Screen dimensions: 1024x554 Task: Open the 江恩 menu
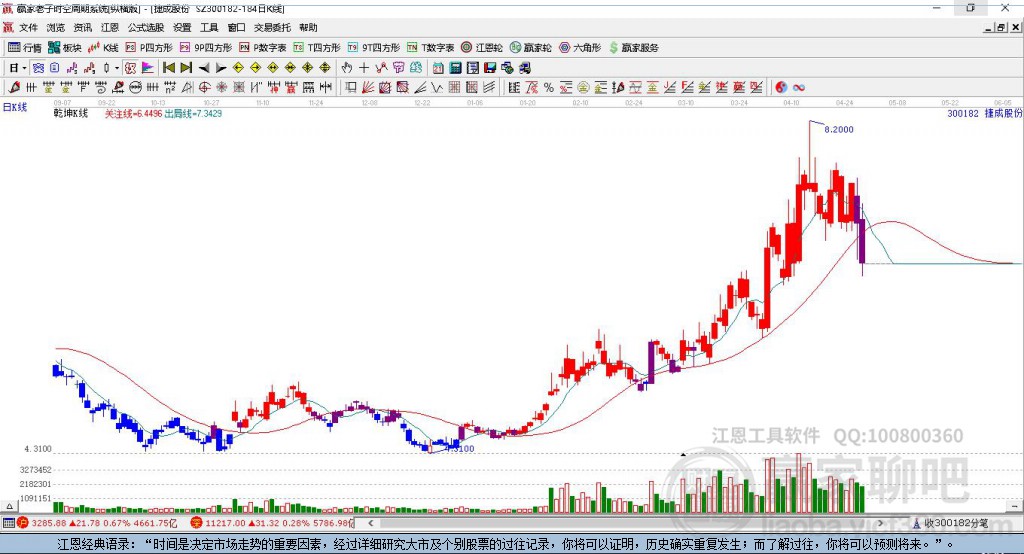(110, 27)
